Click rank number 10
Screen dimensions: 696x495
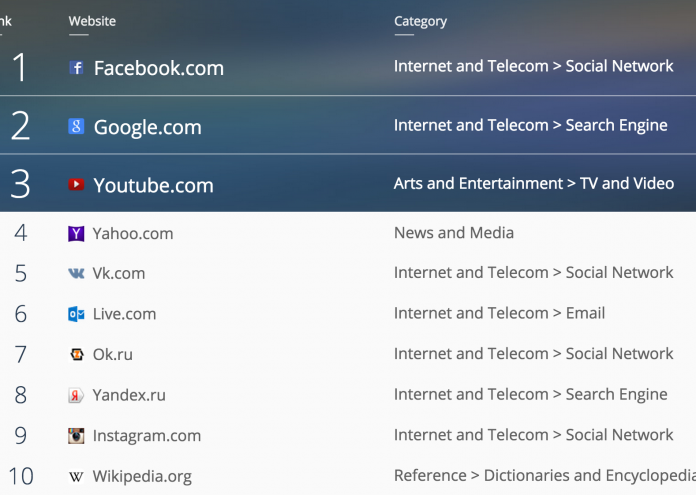[21, 476]
